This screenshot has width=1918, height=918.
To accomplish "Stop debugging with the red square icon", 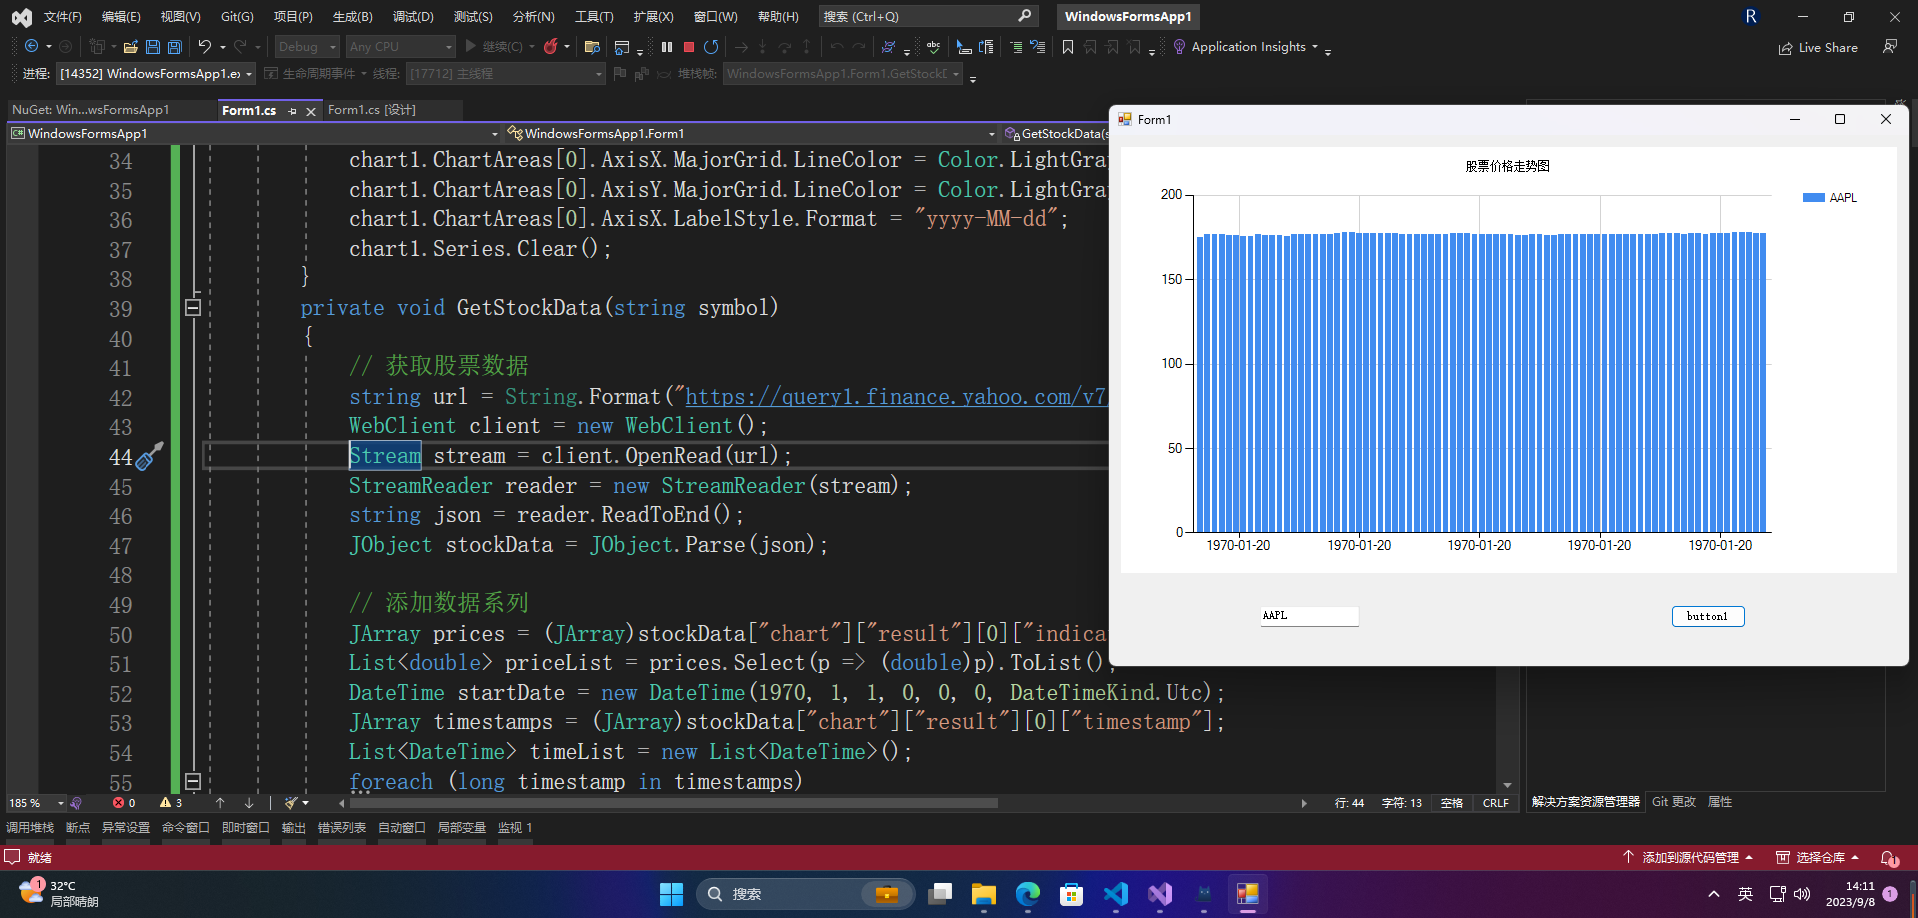I will (689, 47).
